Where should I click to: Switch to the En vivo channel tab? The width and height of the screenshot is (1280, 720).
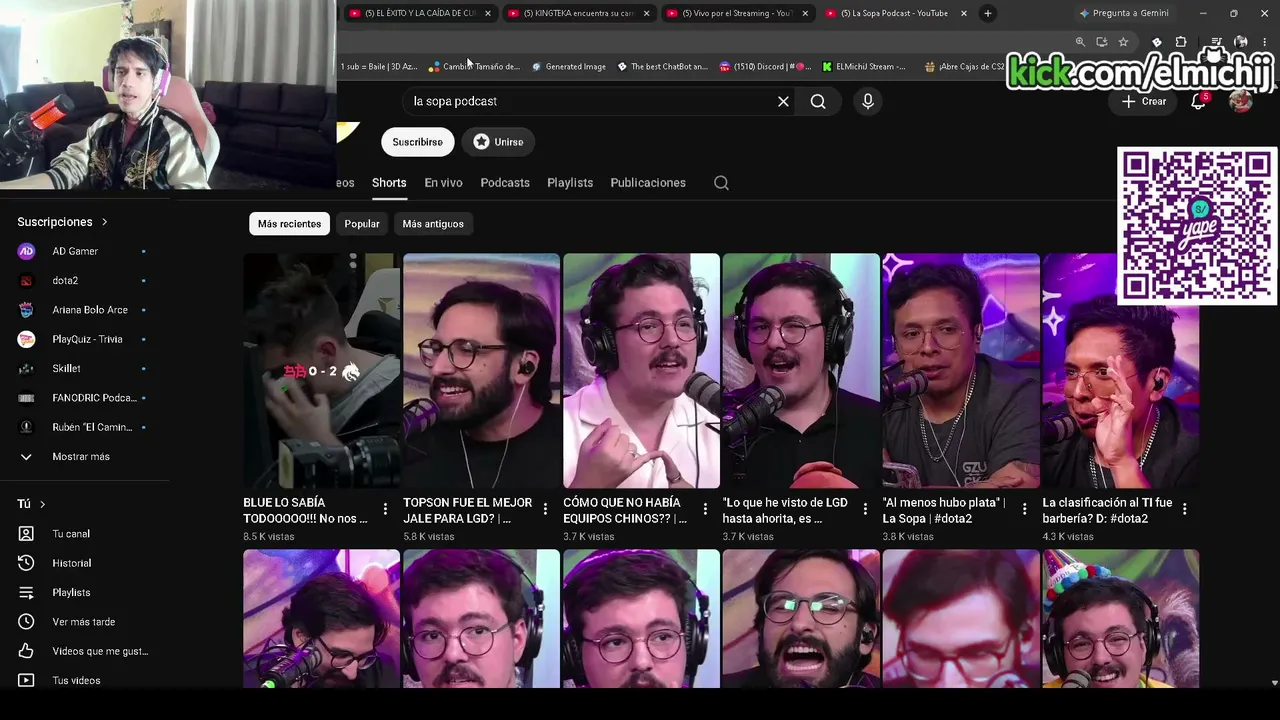[443, 183]
